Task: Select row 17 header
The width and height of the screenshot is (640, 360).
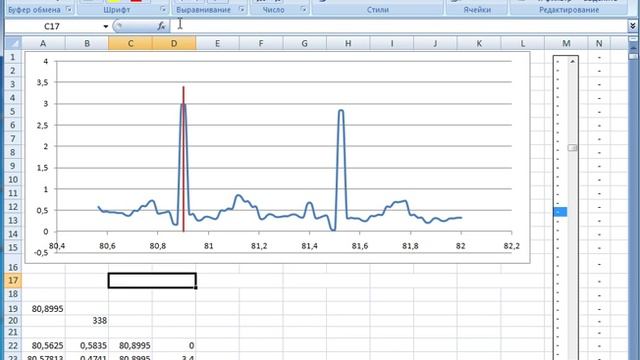Action: 13,280
